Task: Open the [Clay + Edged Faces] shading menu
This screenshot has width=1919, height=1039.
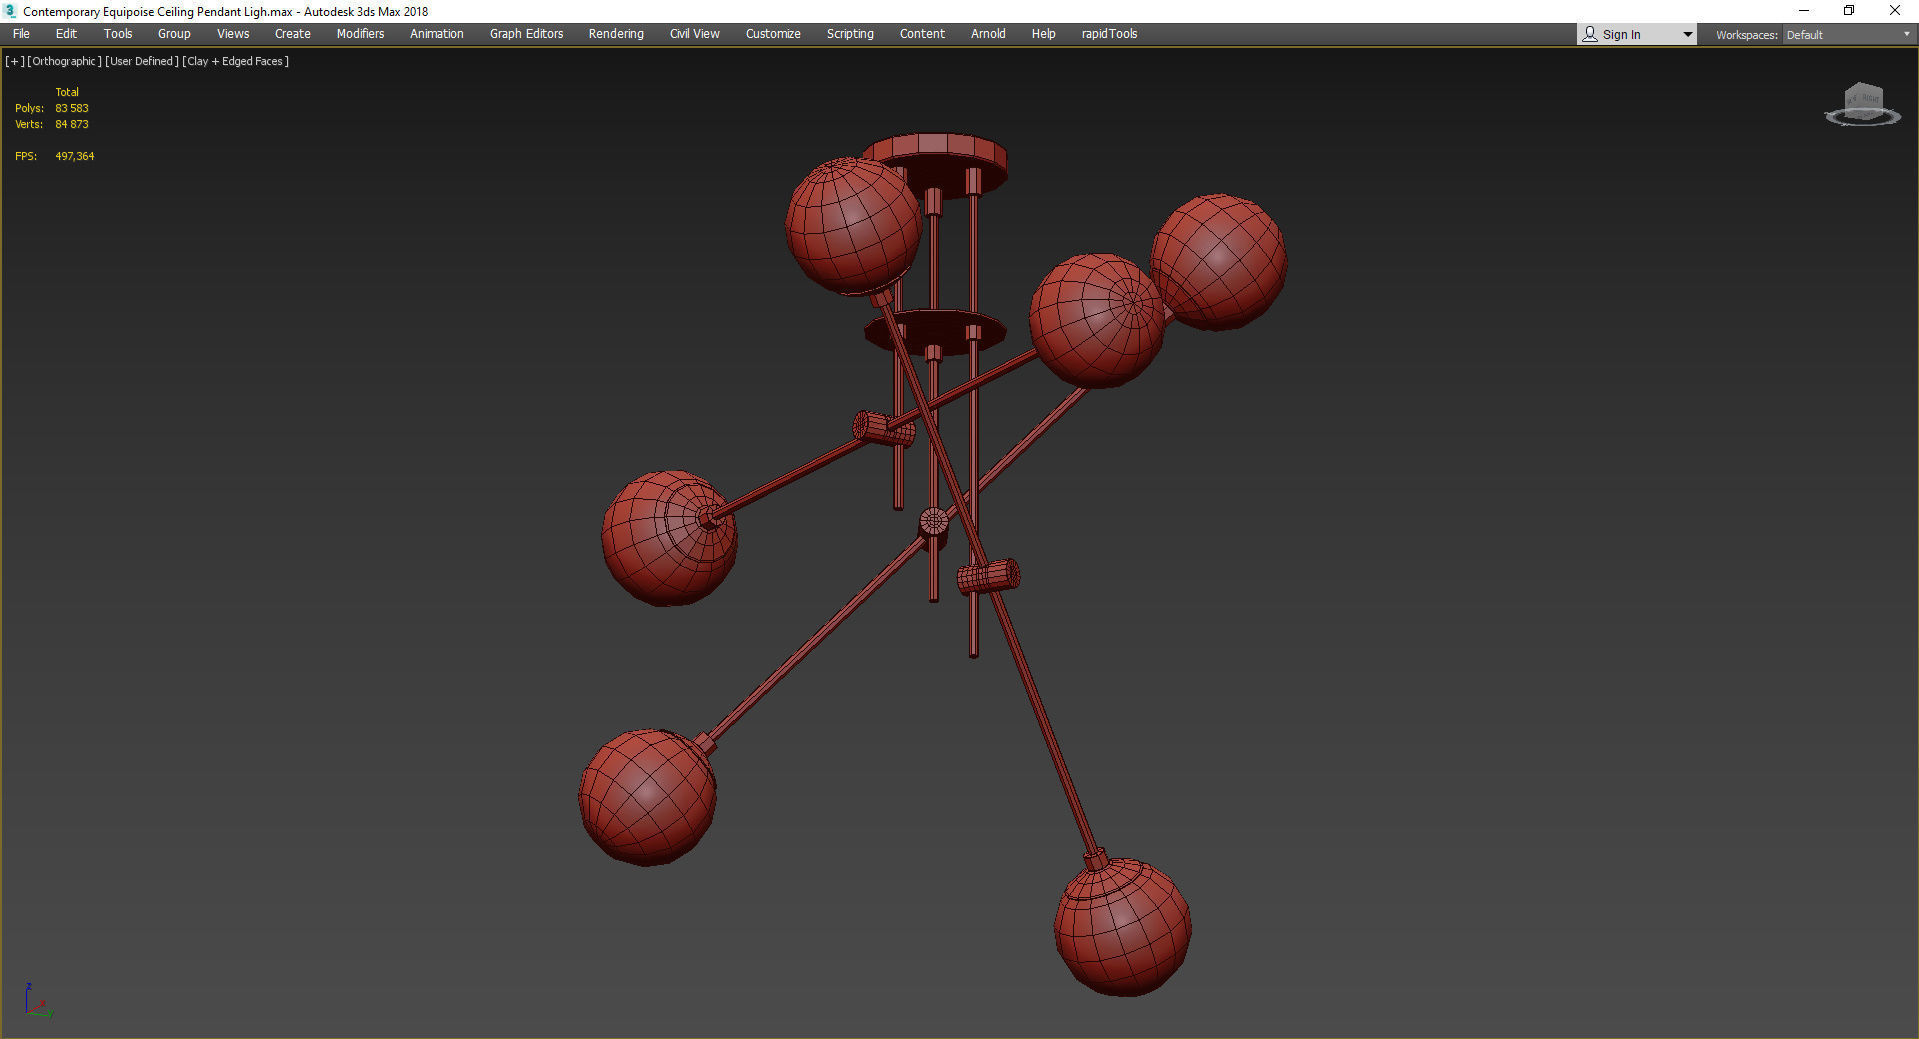Action: (236, 61)
